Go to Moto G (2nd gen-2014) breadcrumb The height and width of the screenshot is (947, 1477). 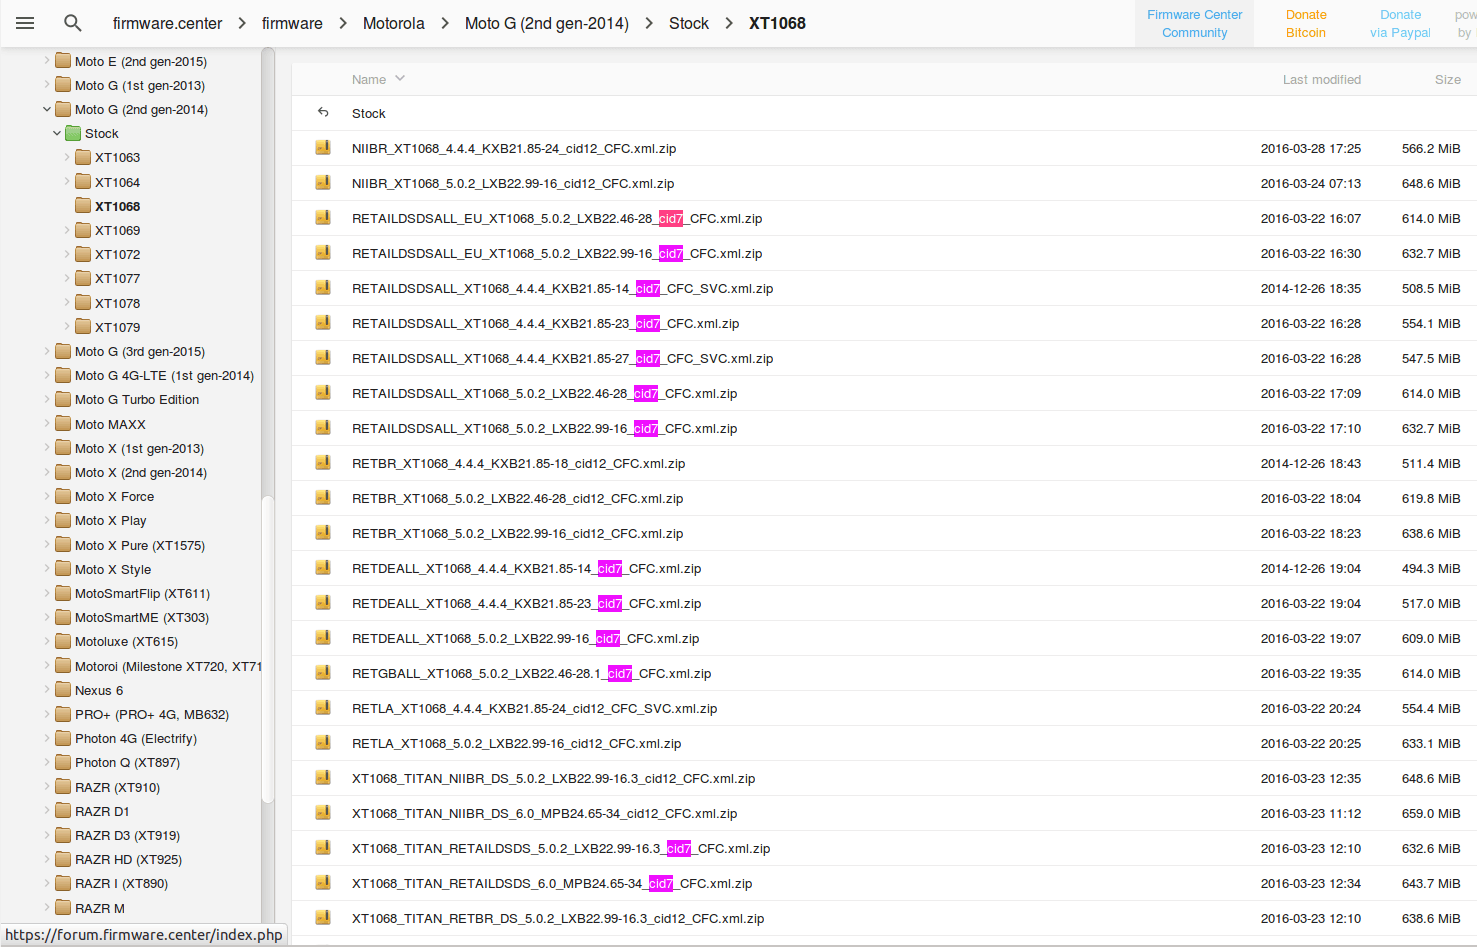click(547, 23)
